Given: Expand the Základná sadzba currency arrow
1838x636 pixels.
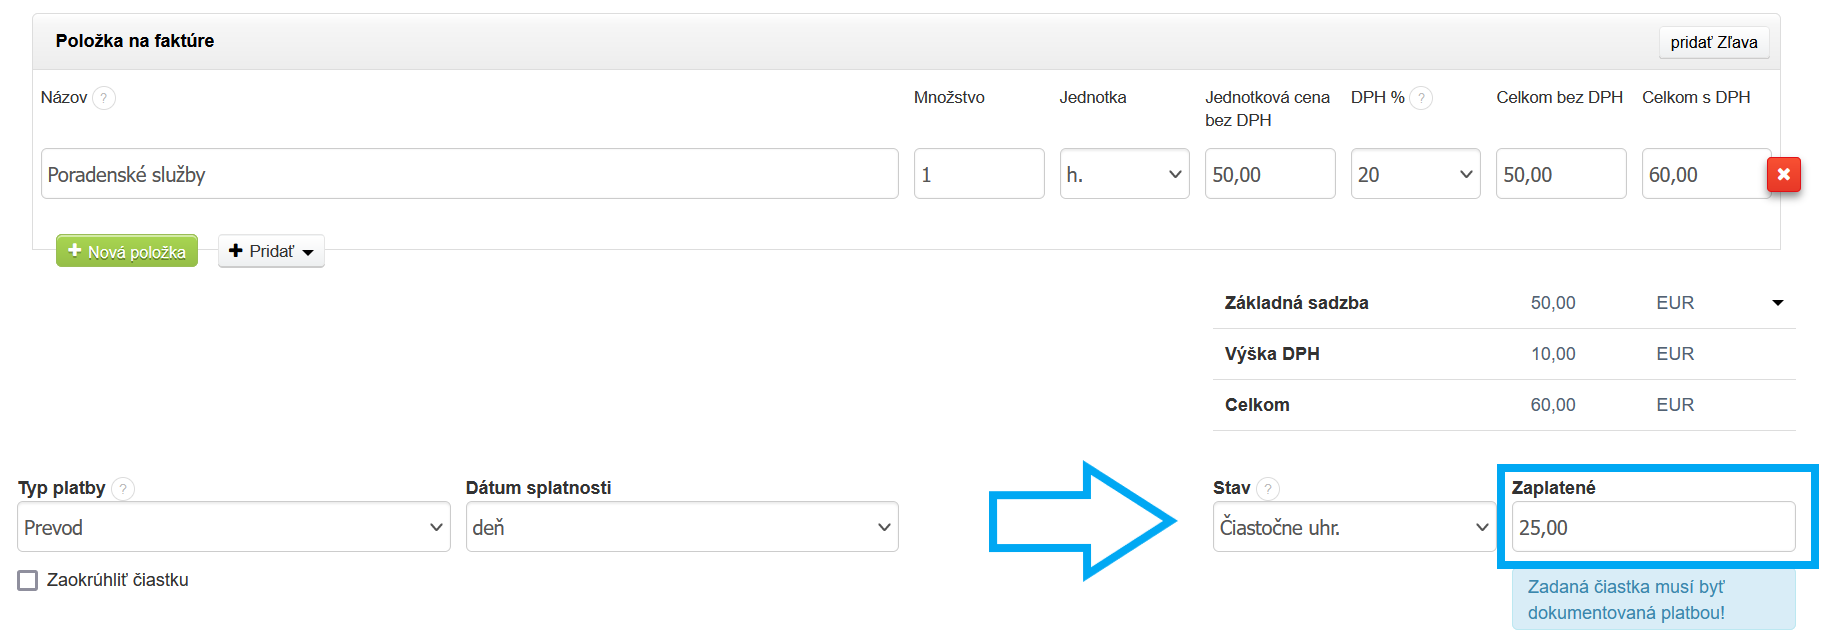Looking at the screenshot, I should (x=1778, y=303).
